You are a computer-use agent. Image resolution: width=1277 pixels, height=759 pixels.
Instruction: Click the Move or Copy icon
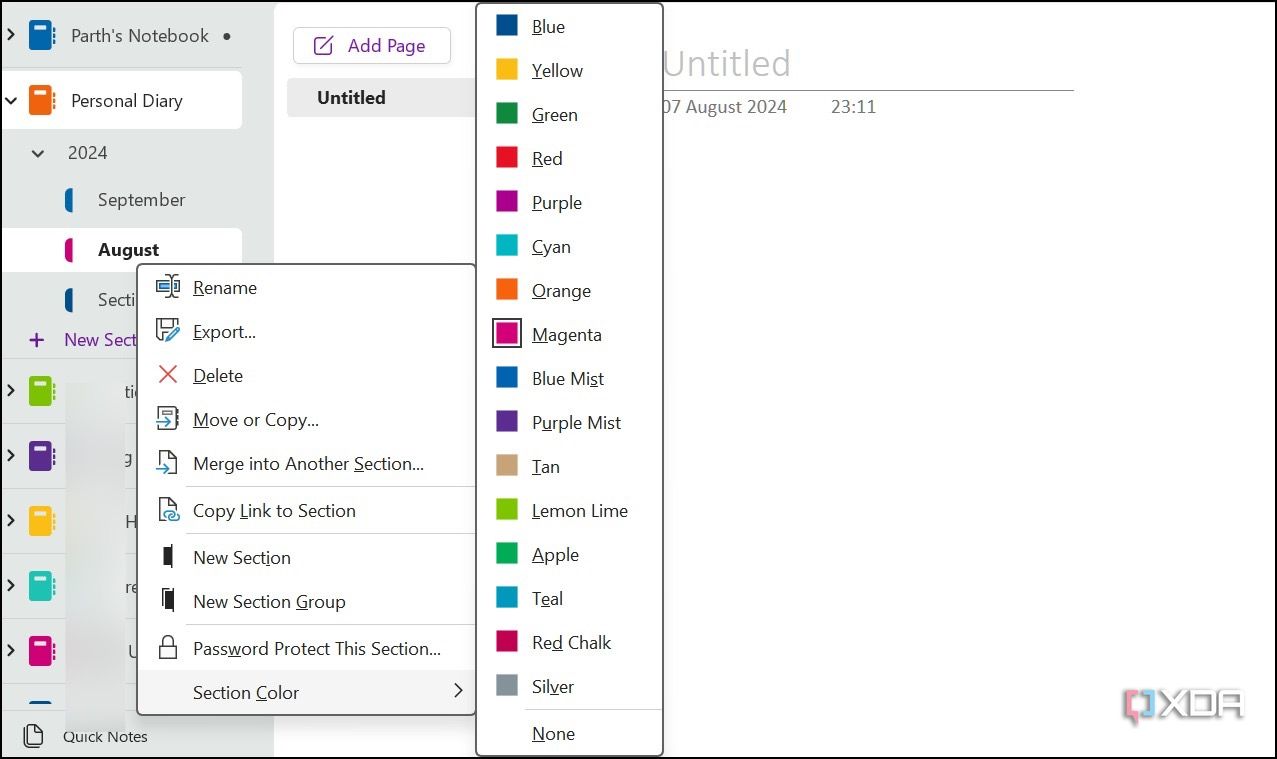point(168,419)
